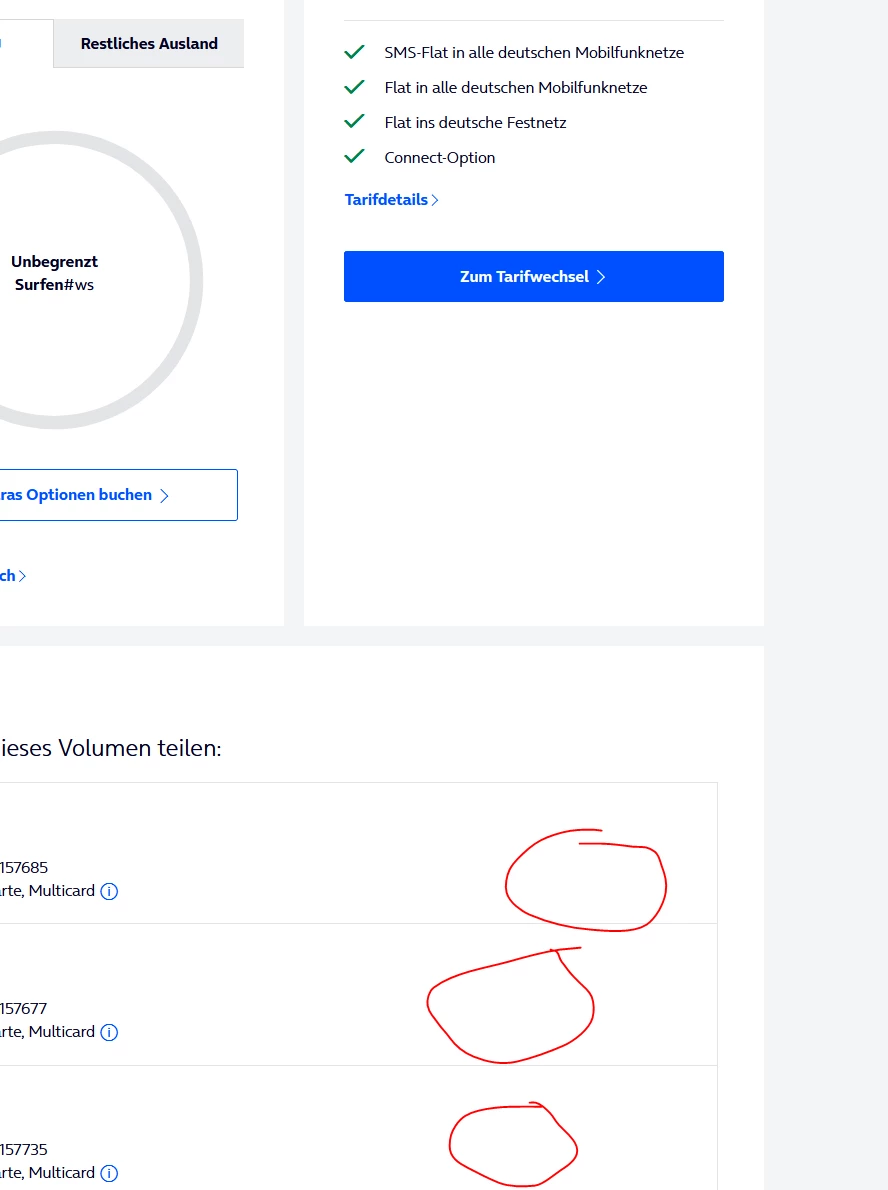Switch to the Restliches Ausland tab
Image resolution: width=888 pixels, height=1190 pixels.
coord(149,44)
